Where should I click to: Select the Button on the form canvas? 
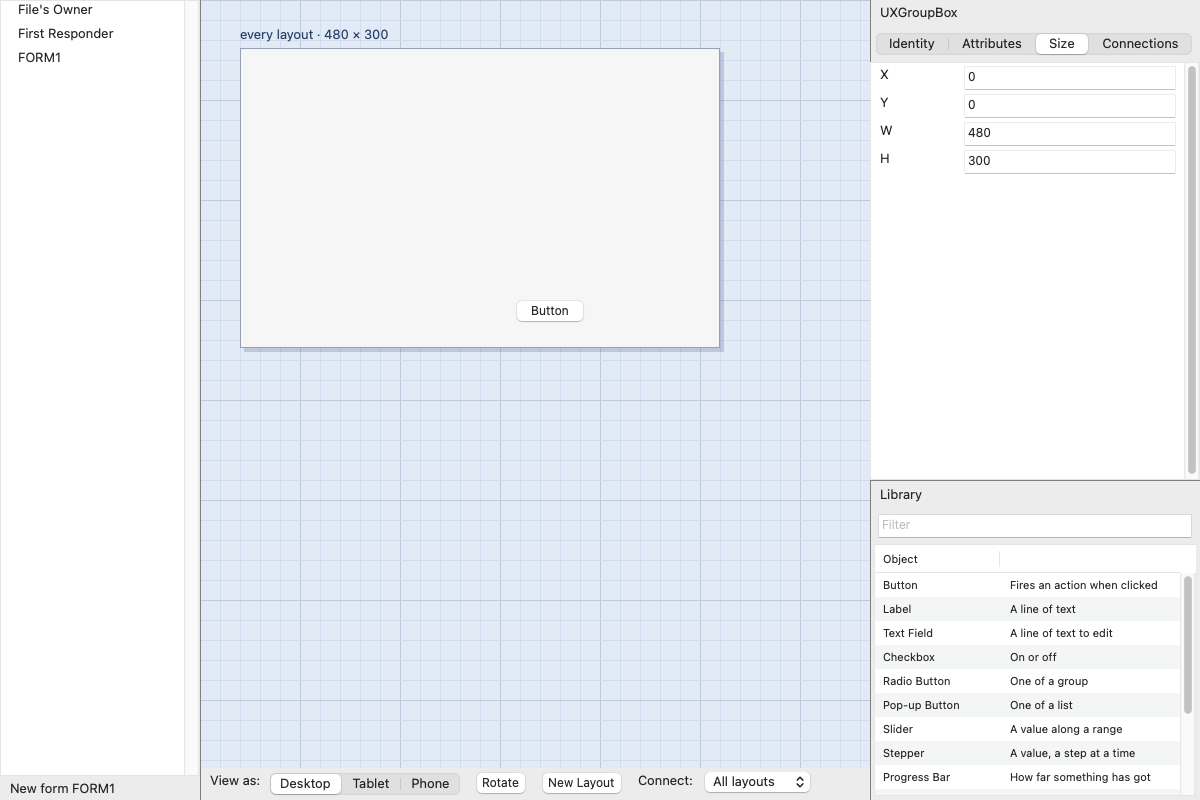(550, 311)
